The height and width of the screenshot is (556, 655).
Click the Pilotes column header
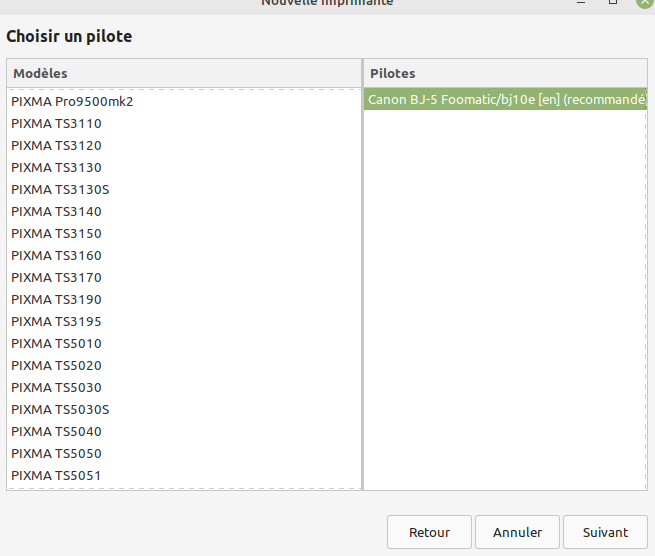pyautogui.click(x=505, y=74)
